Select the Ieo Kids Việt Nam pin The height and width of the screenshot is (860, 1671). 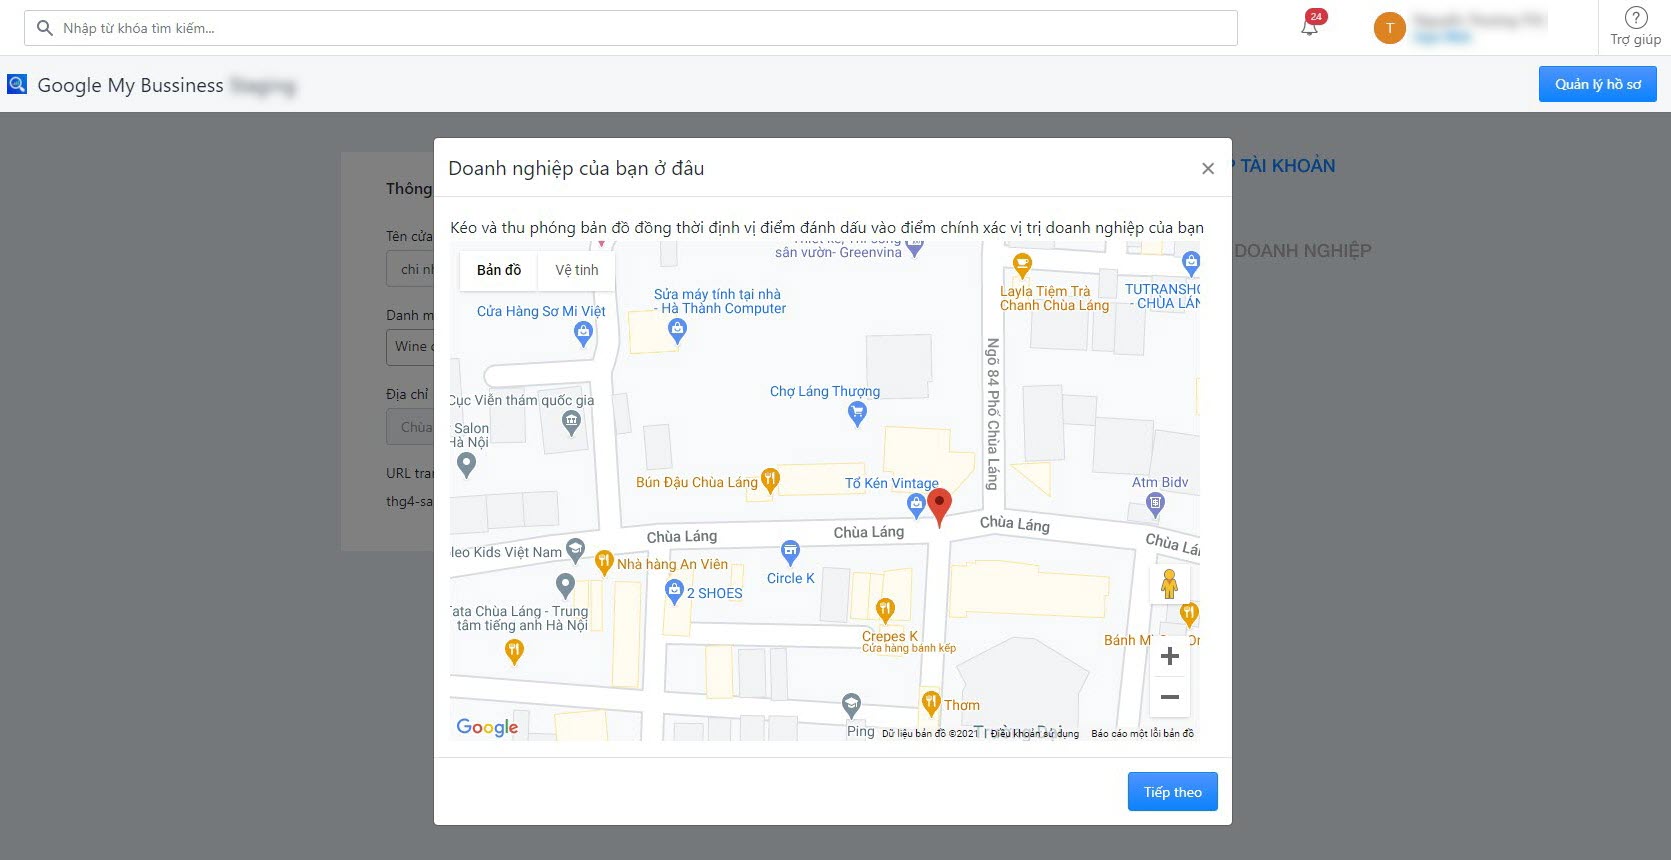pos(575,550)
